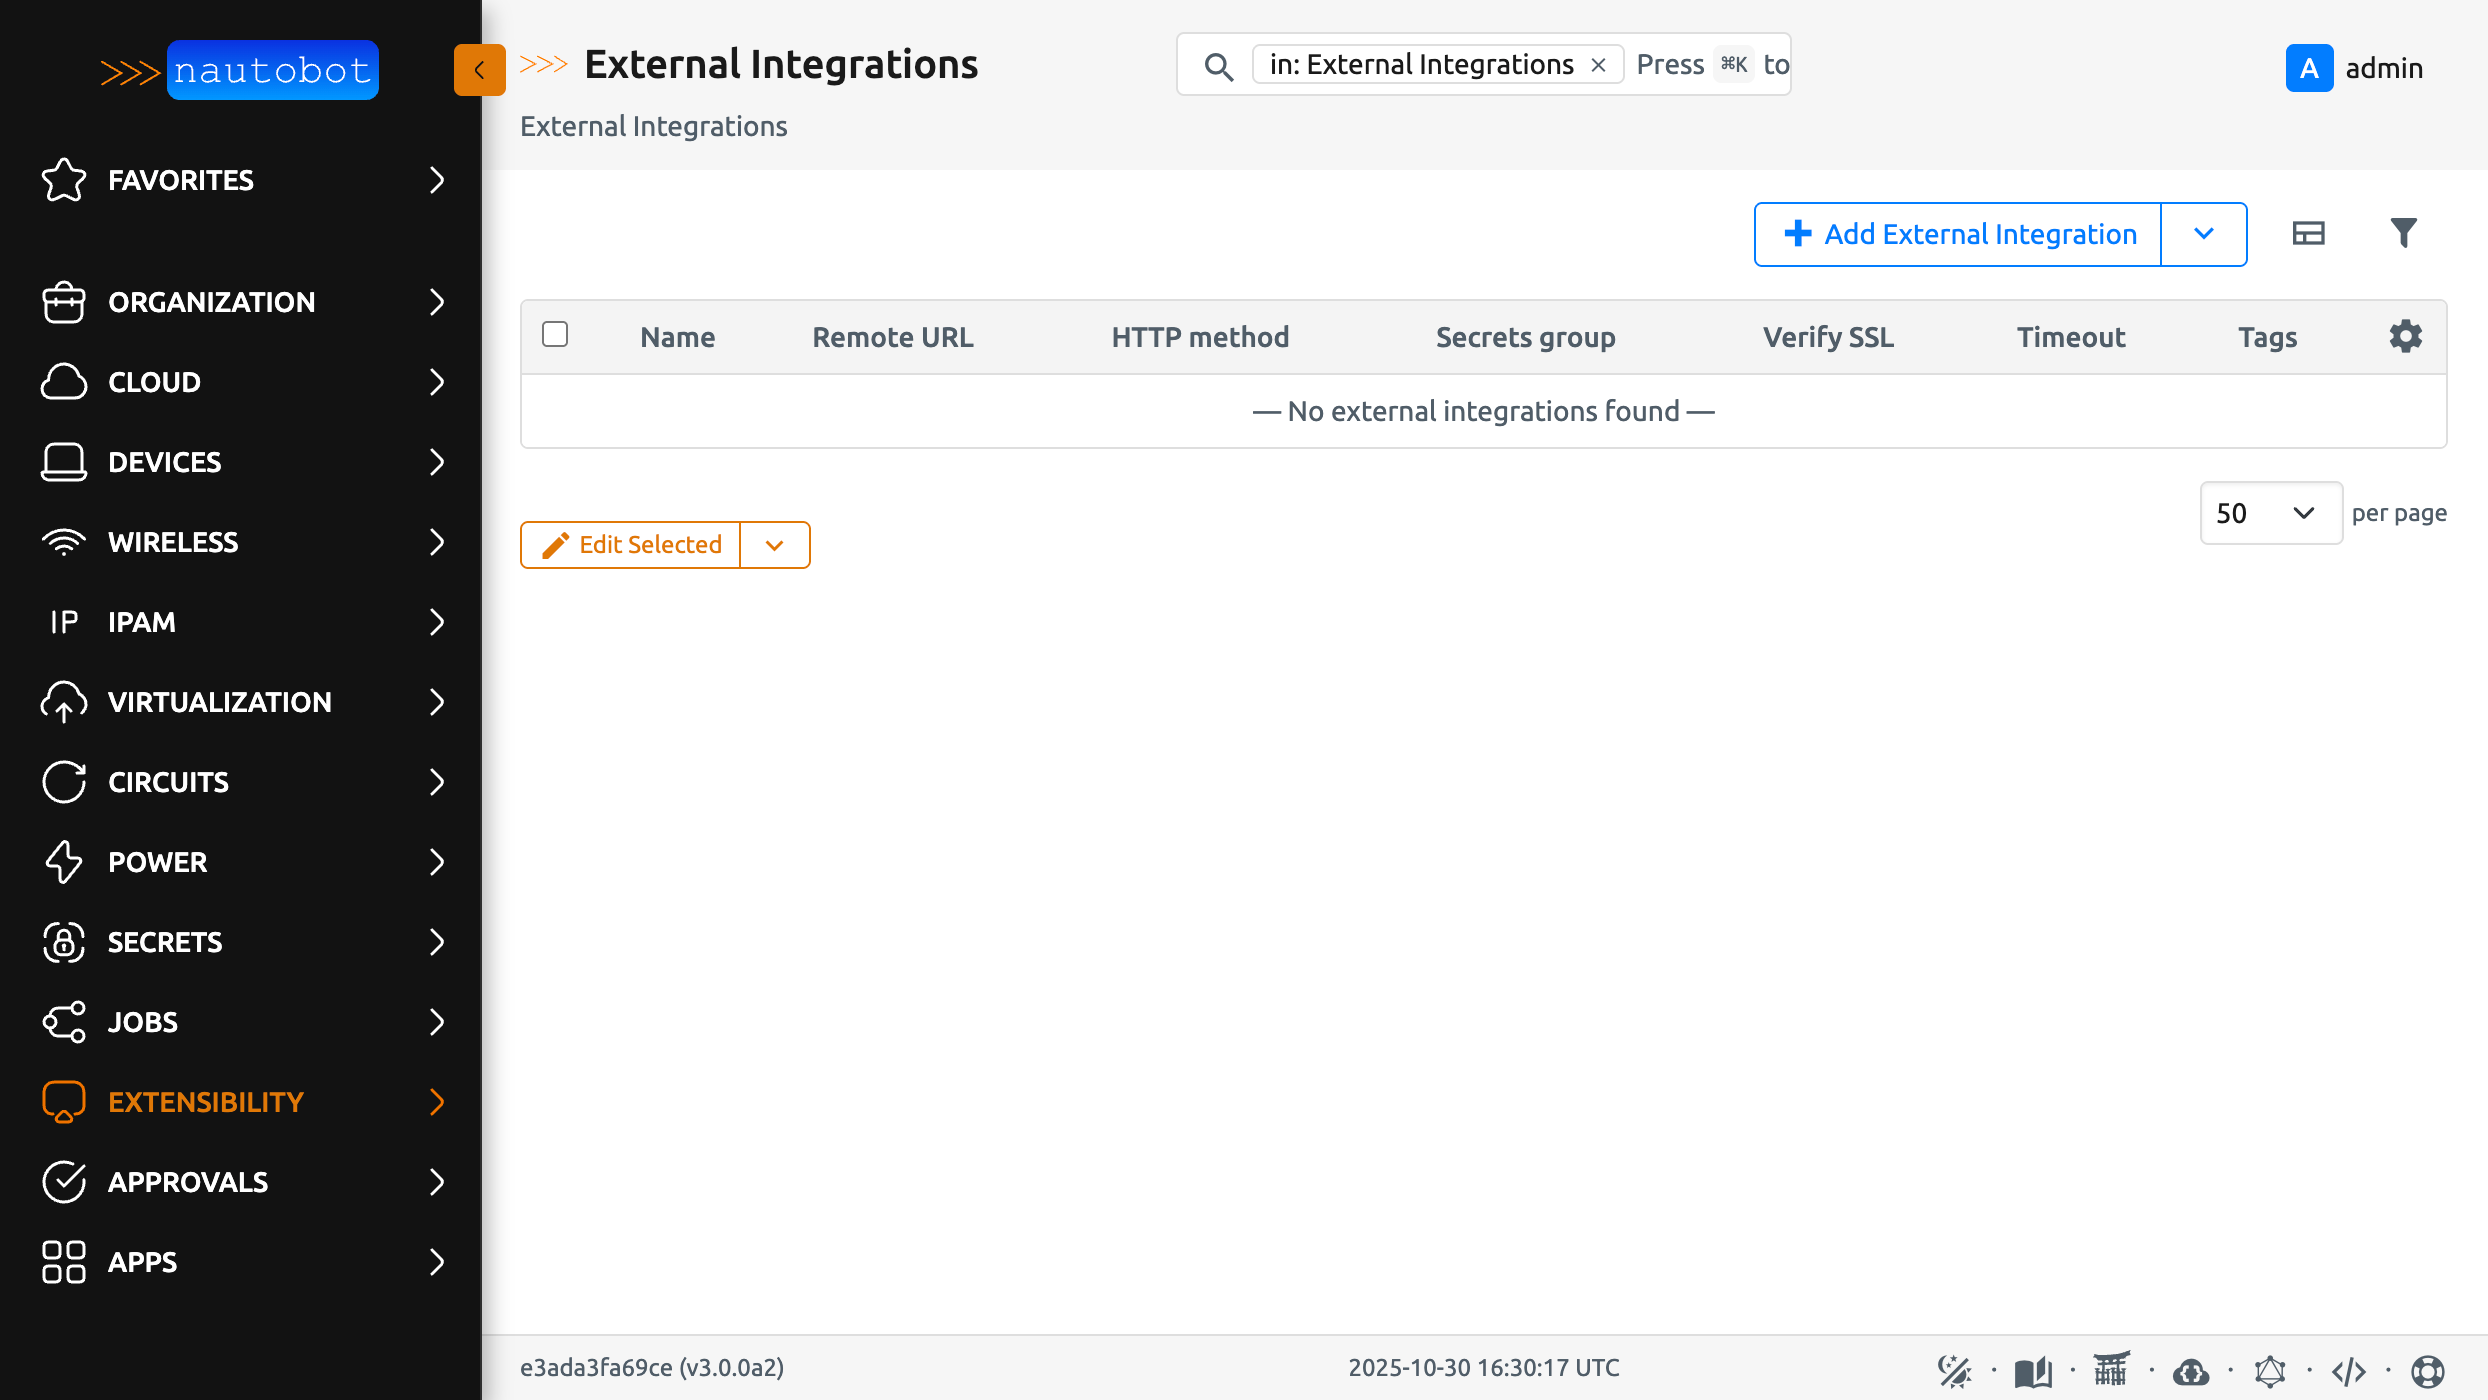Toggle the select-all checkbox in the table header
2488x1400 pixels.
556,334
